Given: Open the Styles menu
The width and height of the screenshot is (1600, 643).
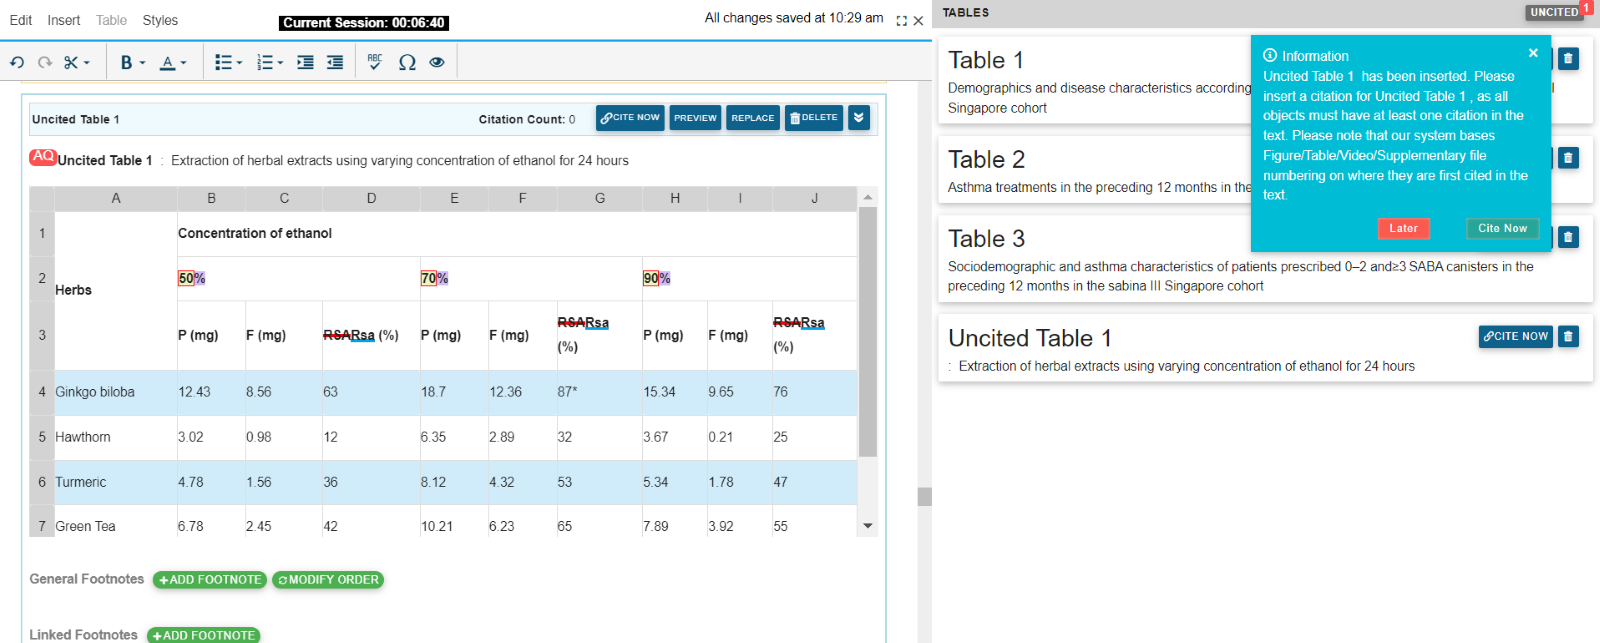Looking at the screenshot, I should pos(160,20).
